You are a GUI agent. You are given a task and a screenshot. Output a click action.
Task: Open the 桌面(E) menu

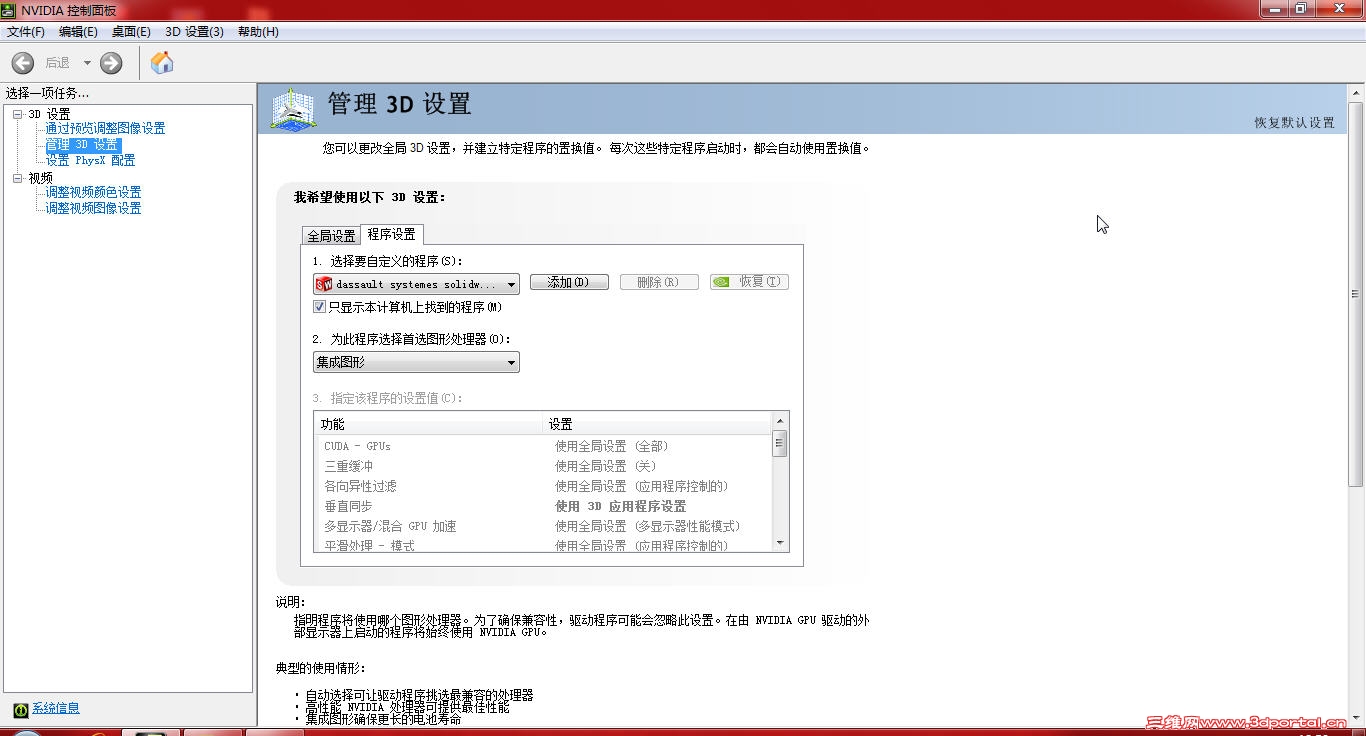coord(131,32)
